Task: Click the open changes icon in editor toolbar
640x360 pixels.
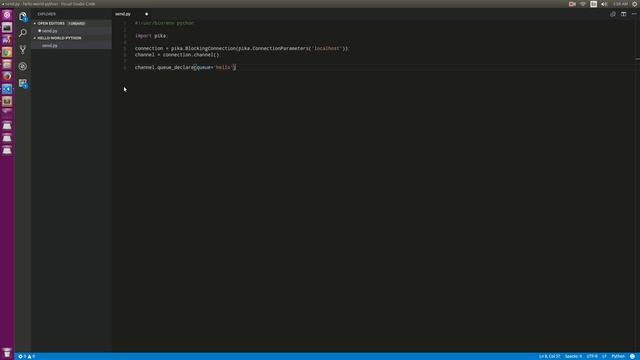Action: tap(613, 14)
